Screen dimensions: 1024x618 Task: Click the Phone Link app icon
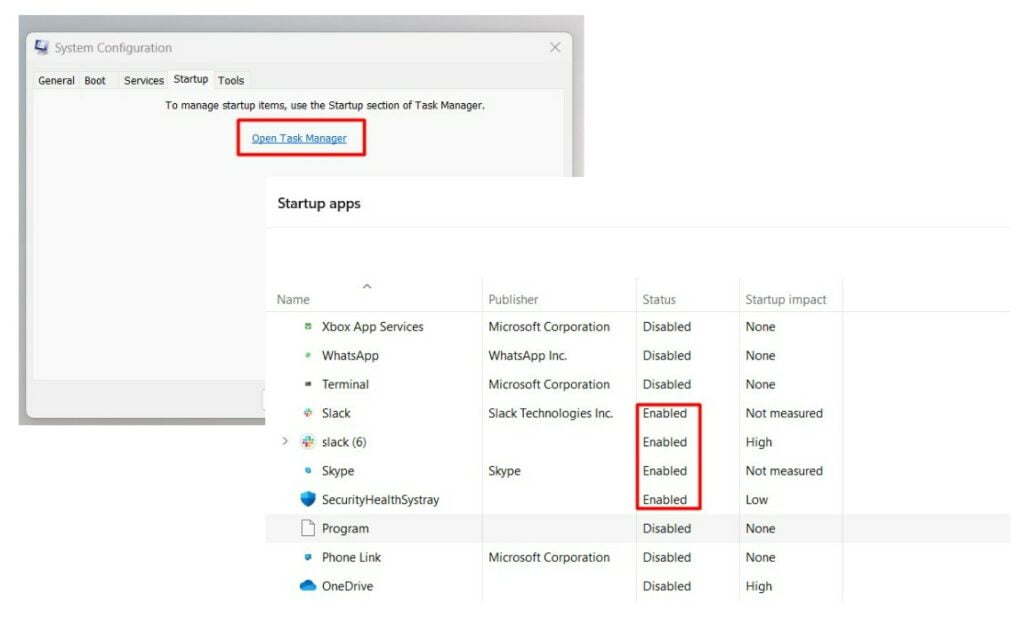pos(310,557)
